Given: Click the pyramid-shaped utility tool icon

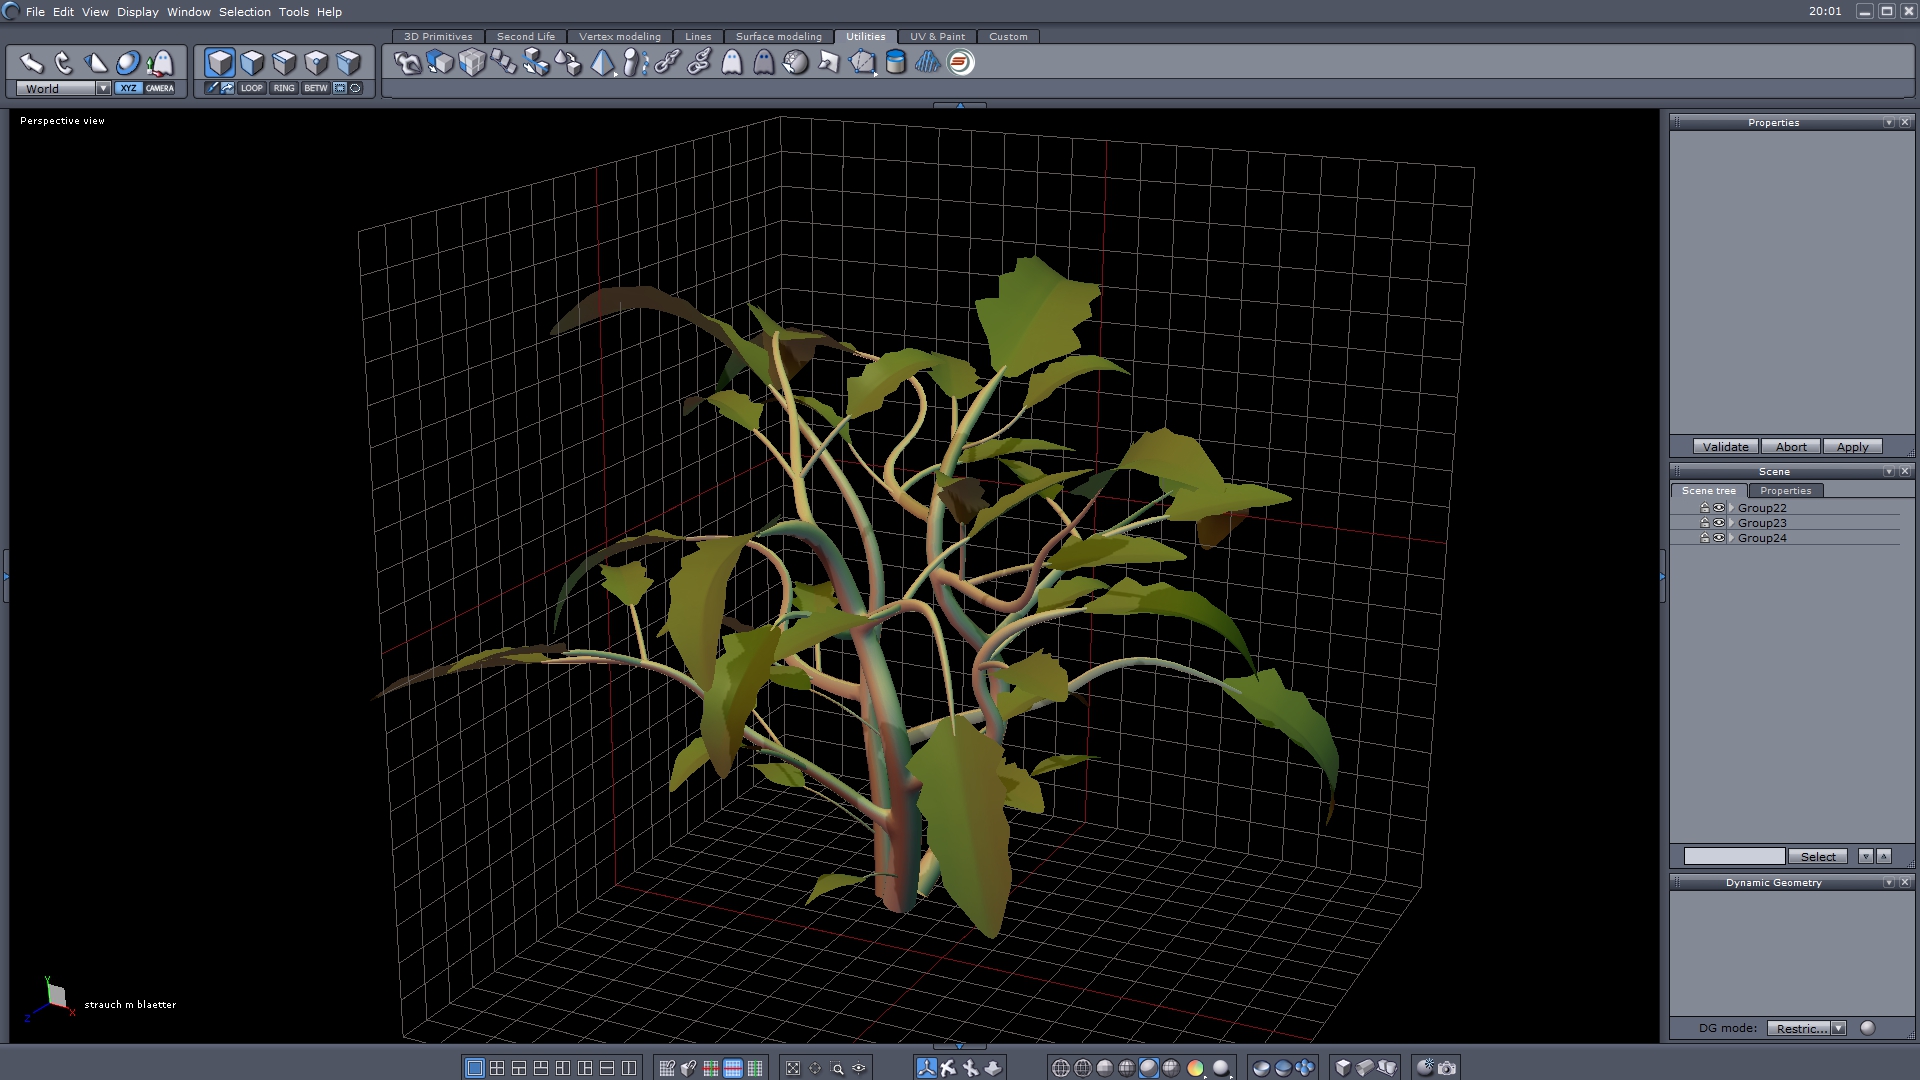Looking at the screenshot, I should point(602,63).
